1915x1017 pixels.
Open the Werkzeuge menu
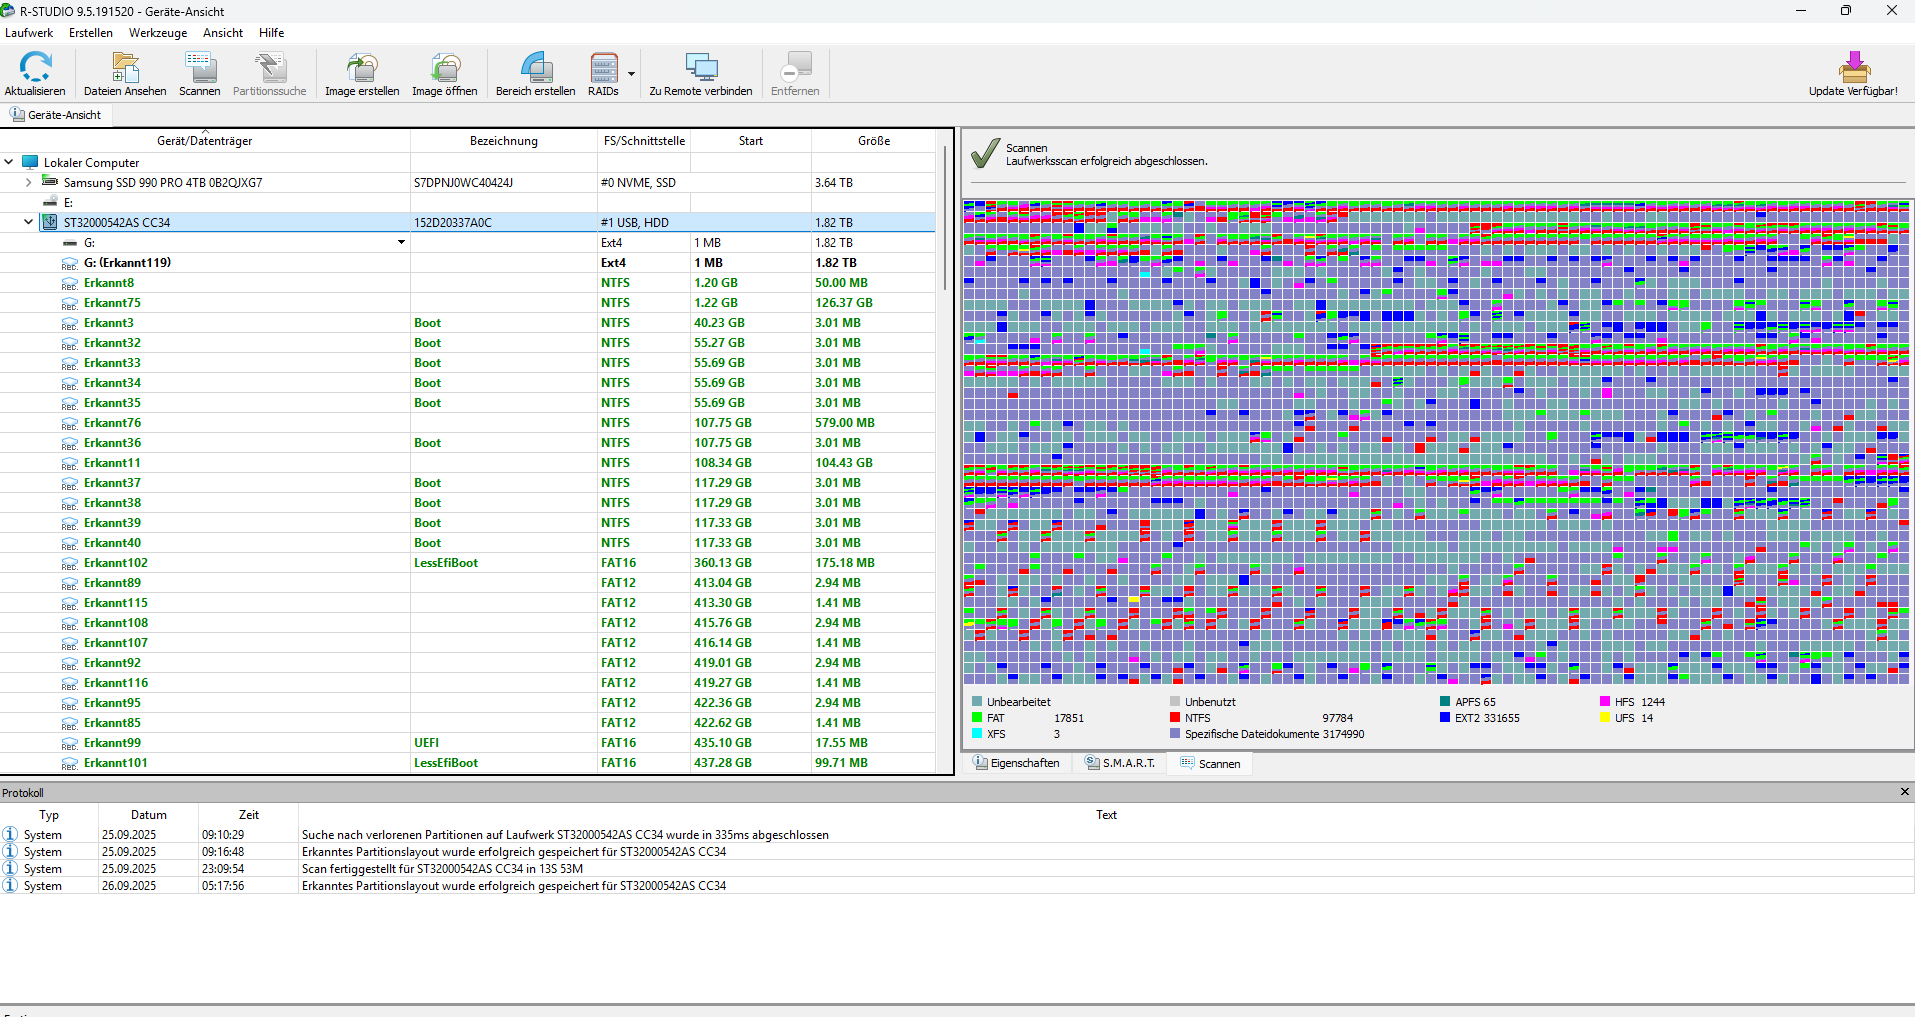click(158, 33)
